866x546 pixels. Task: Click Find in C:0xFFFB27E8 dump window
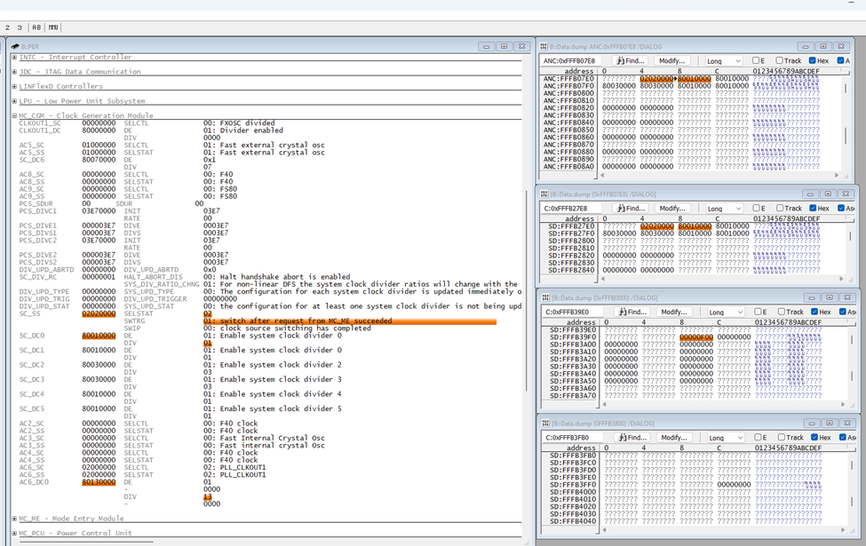click(631, 208)
